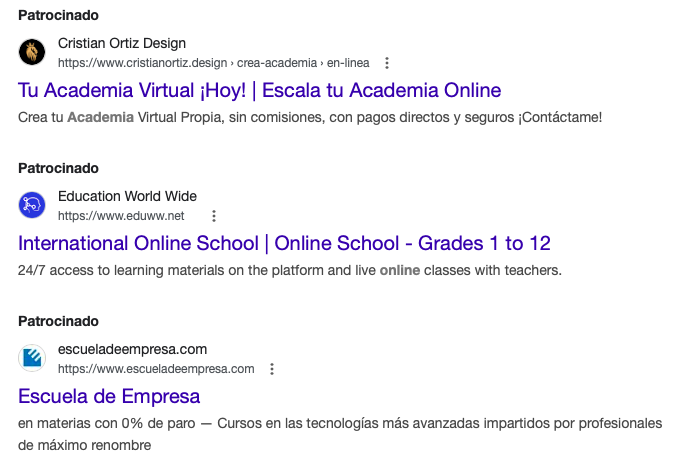Screen dimensions: 676x458
Task: Click the Education World Wide favicon
Action: point(32,205)
